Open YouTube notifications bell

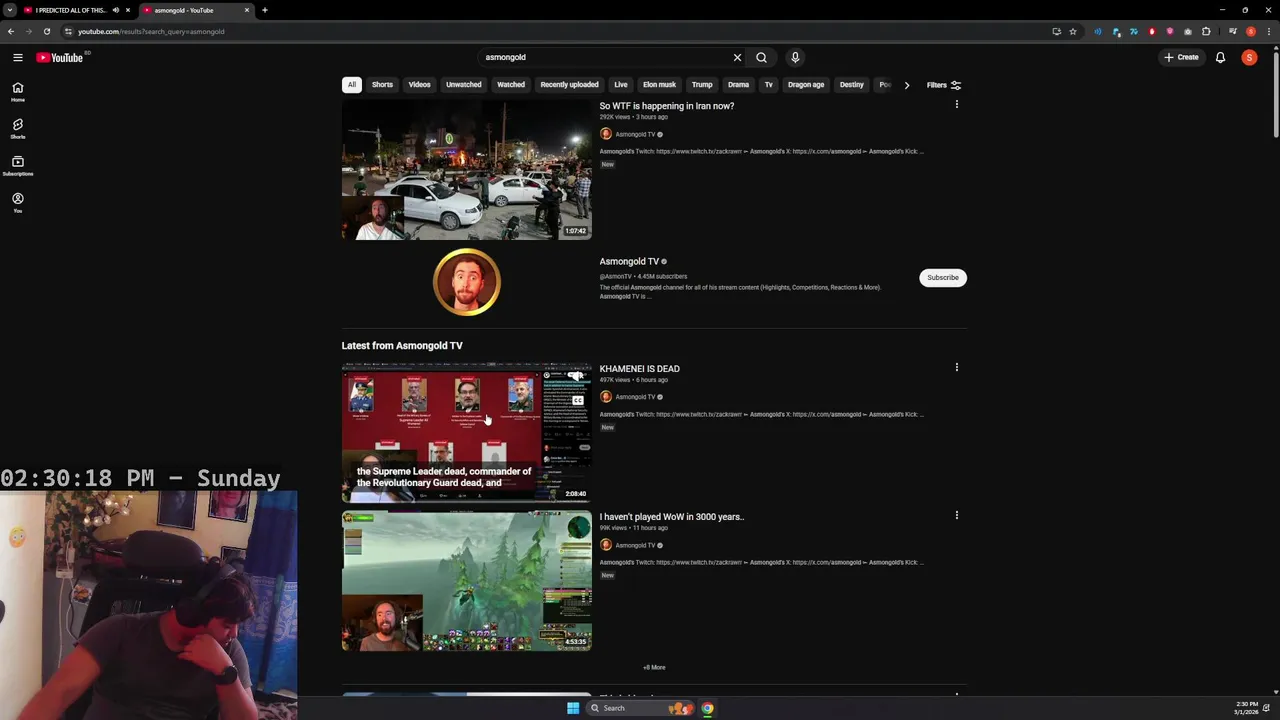coord(1220,57)
